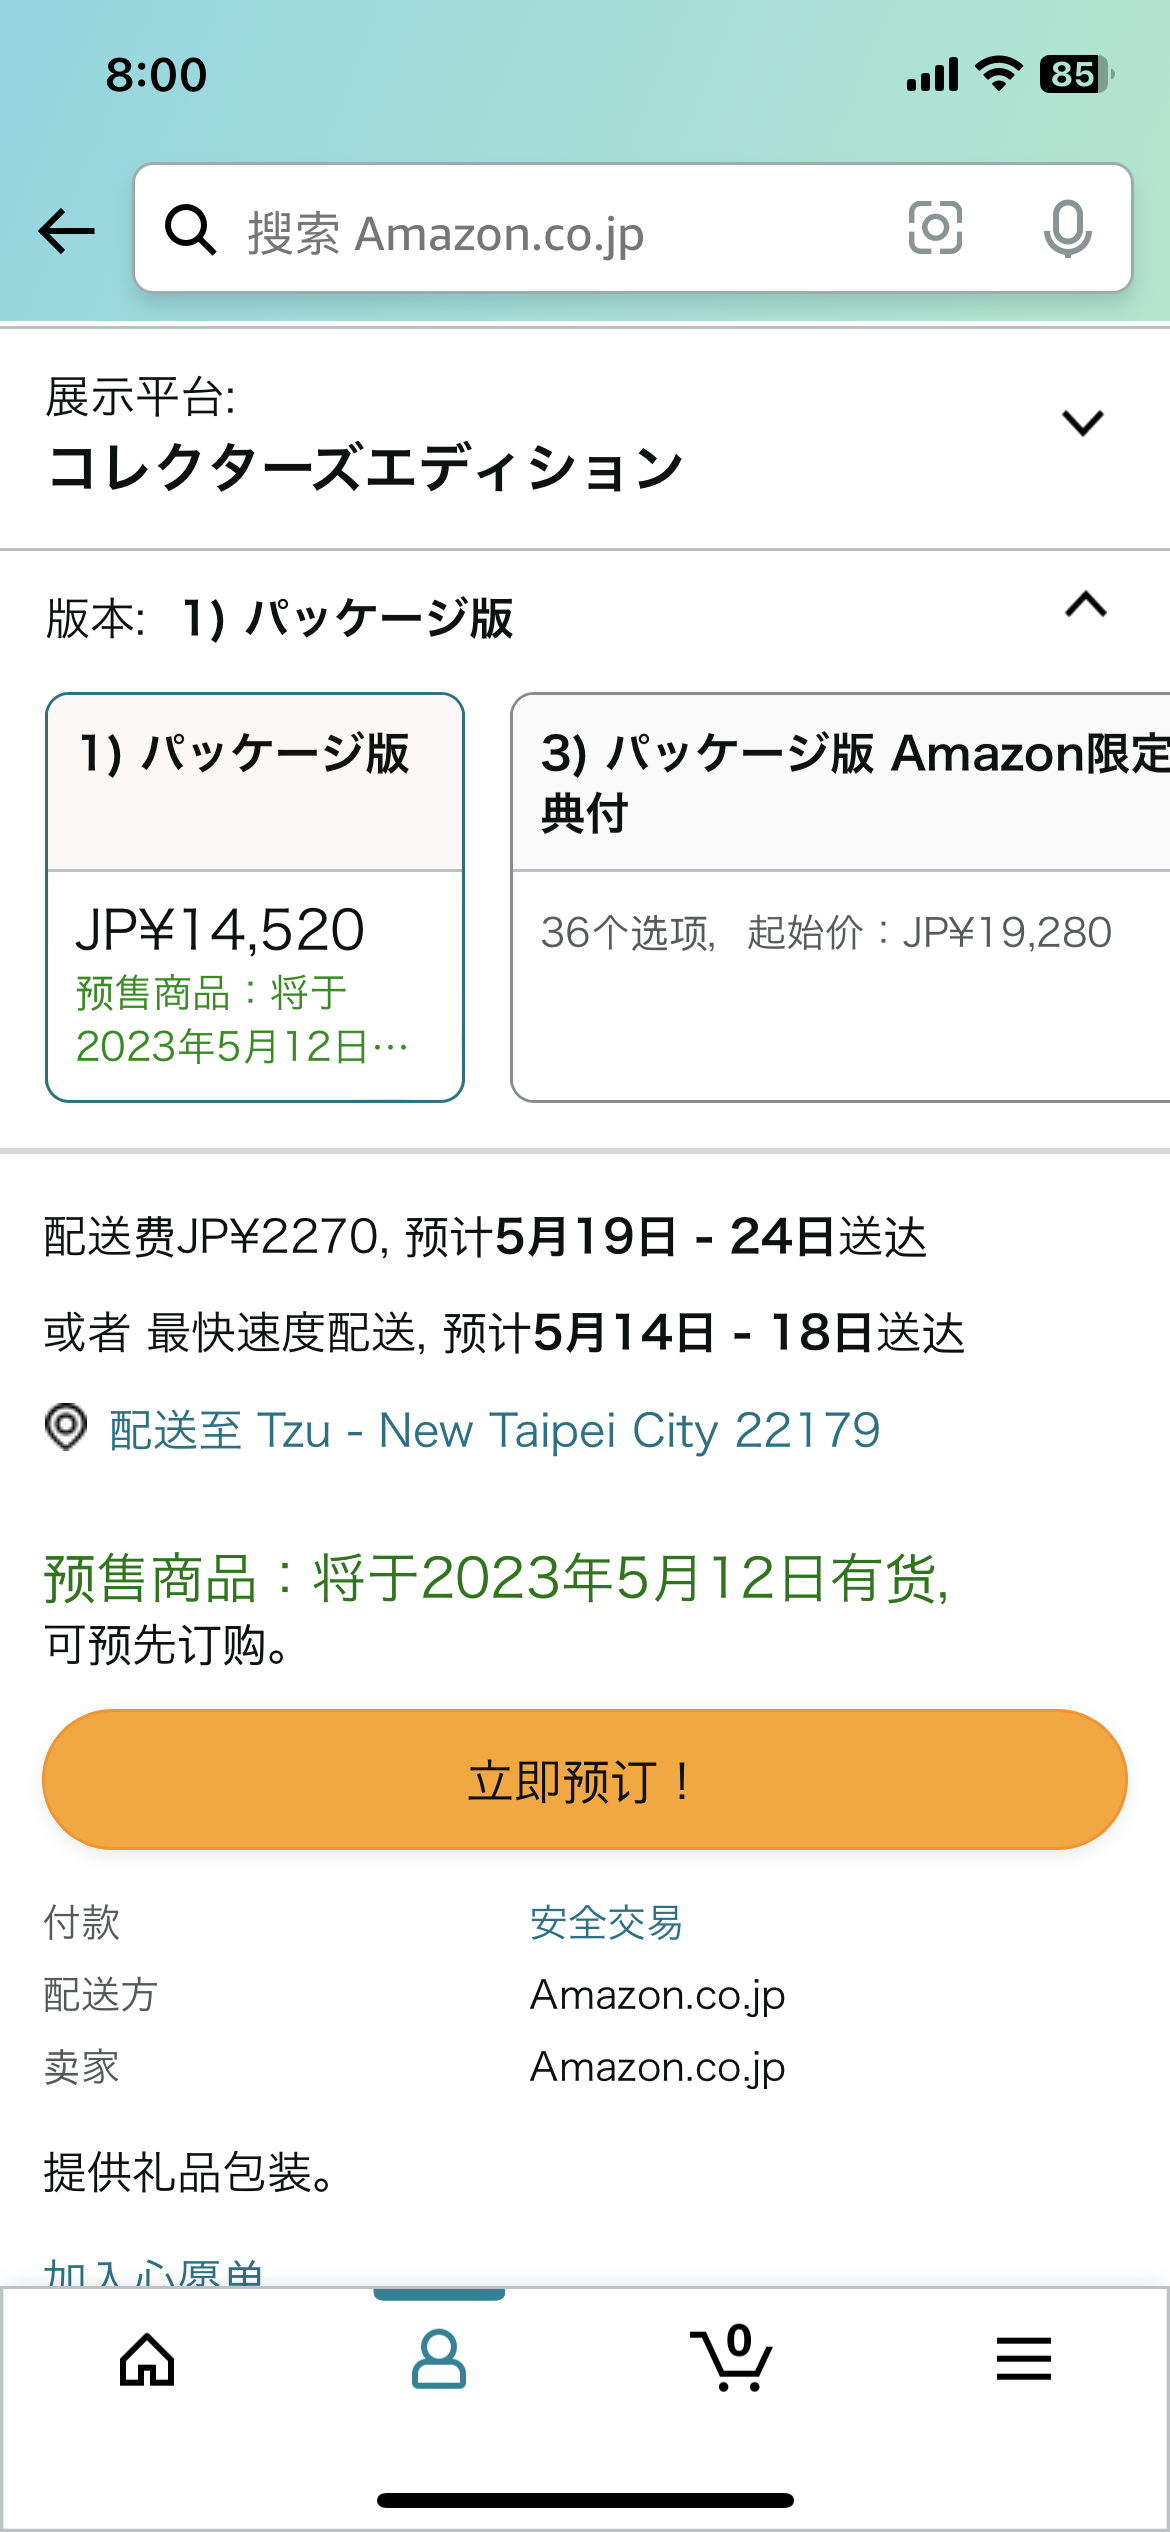Open the Home tab icon

(147, 2359)
